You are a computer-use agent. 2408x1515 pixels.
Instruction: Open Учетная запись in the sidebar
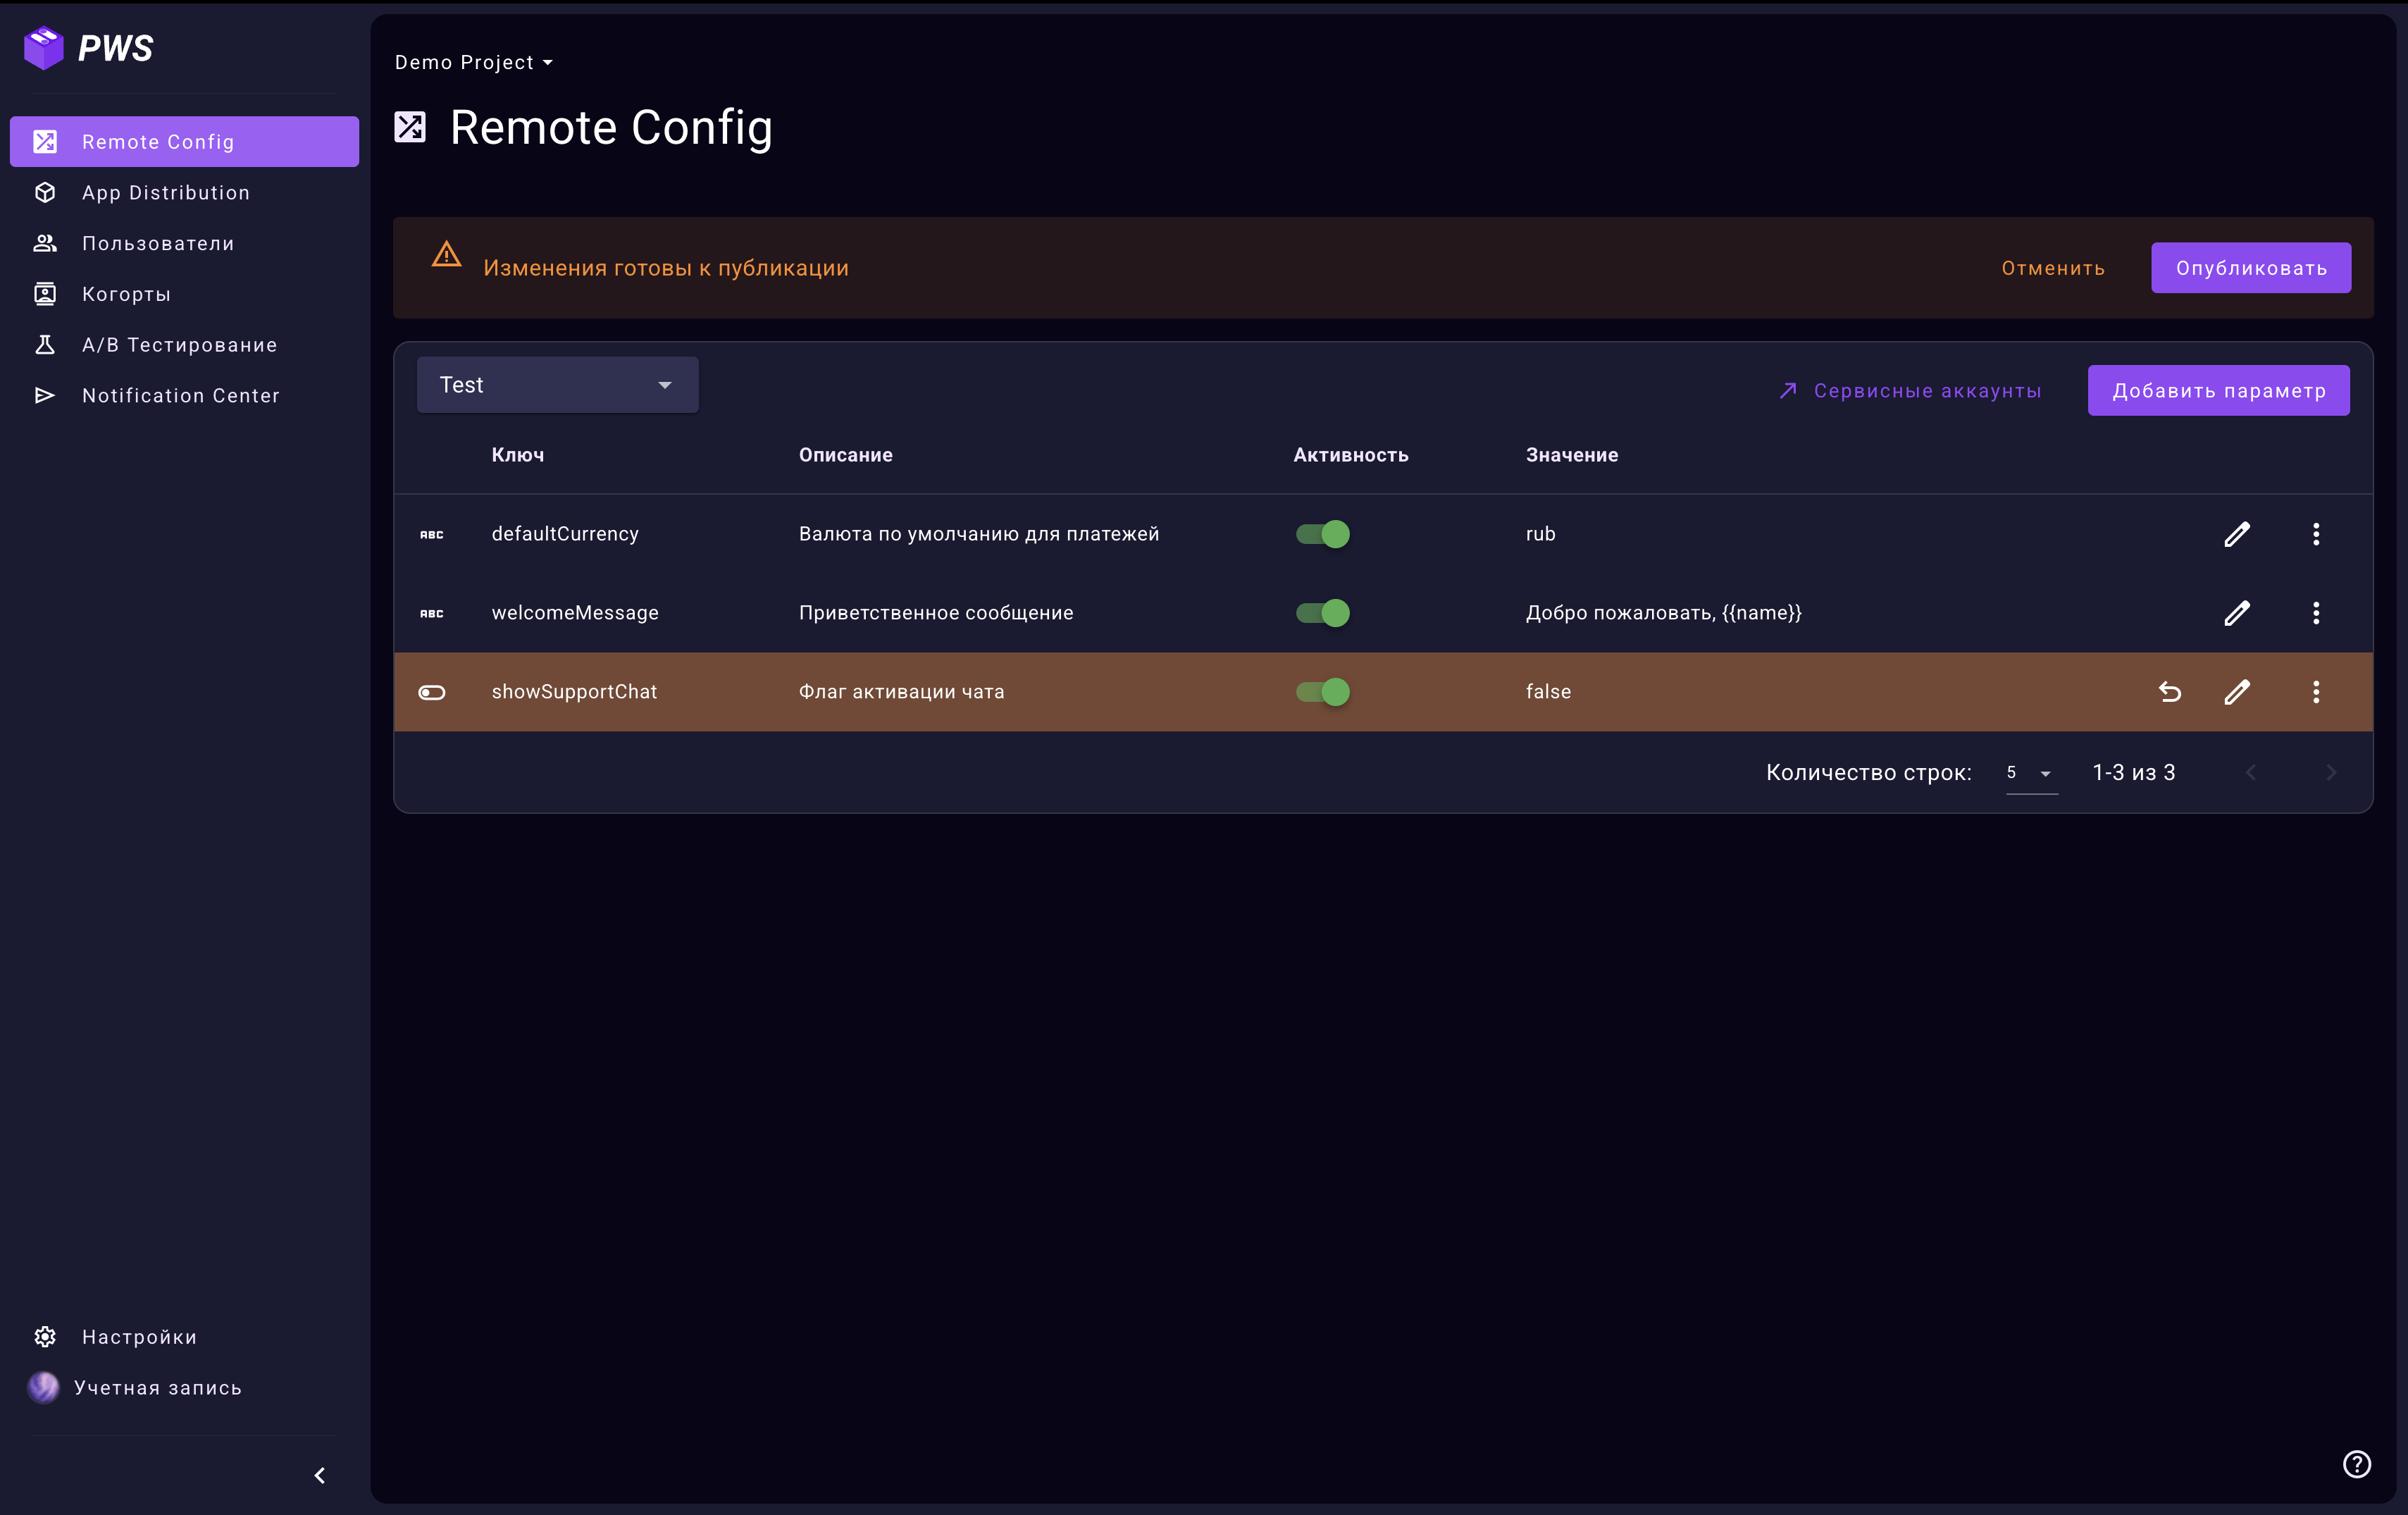[x=184, y=1387]
